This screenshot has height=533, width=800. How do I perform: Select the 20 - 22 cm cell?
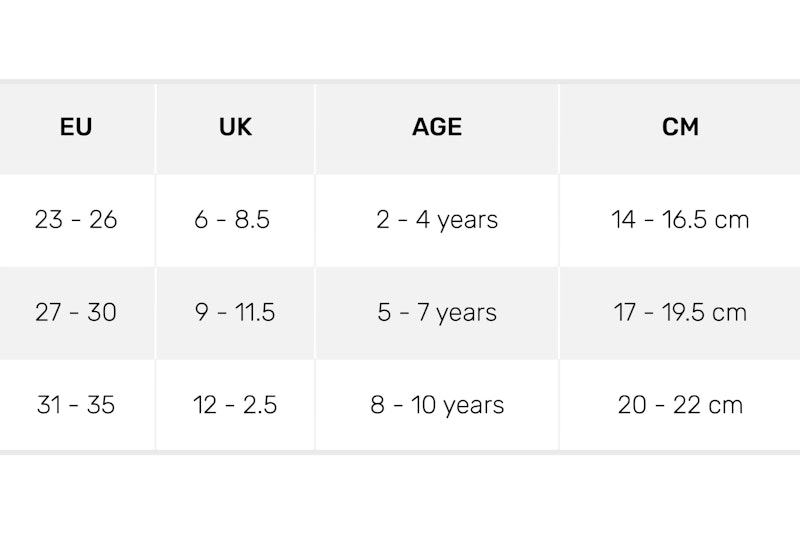[680, 405]
